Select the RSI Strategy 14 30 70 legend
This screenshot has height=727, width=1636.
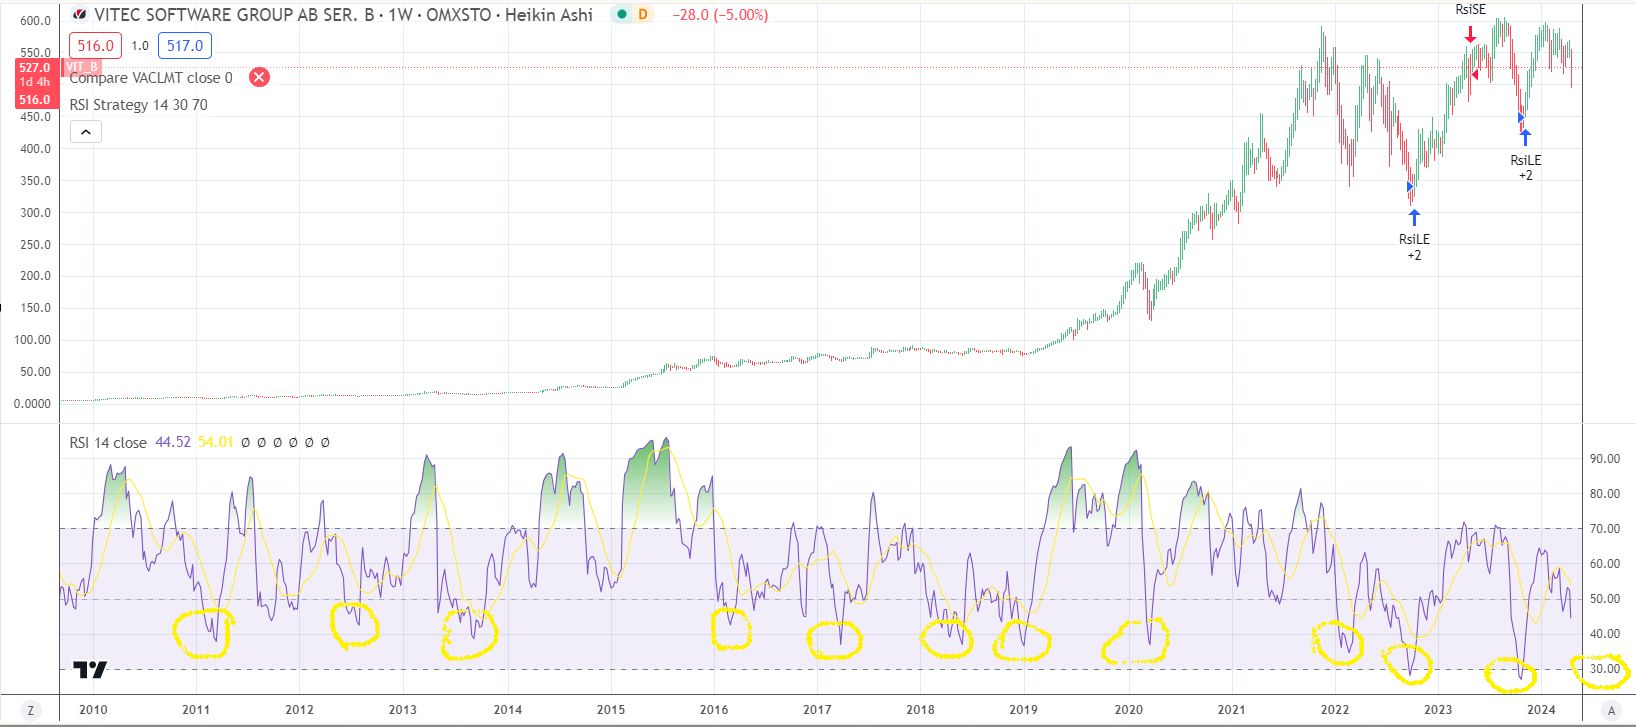(138, 105)
